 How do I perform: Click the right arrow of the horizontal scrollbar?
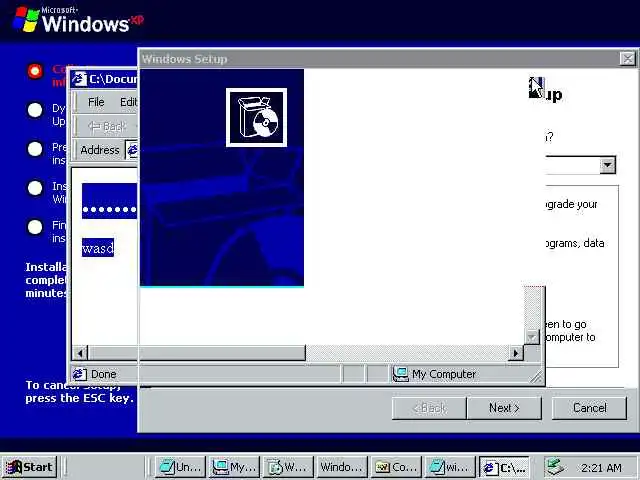(516, 353)
